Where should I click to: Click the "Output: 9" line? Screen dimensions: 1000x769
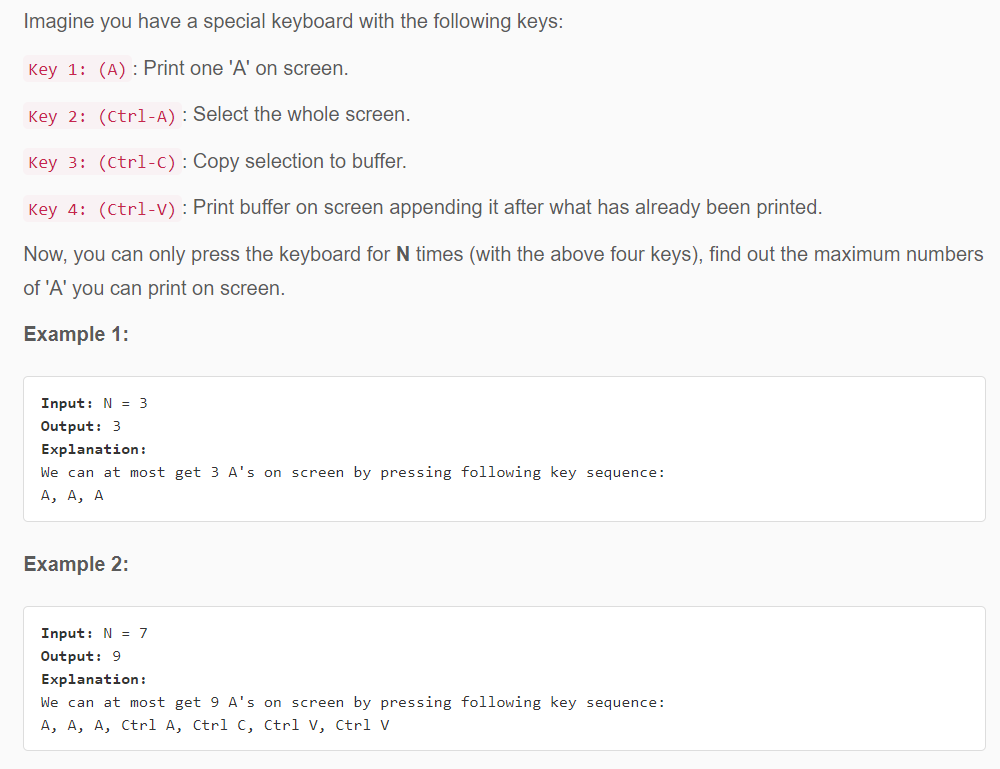click(x=81, y=656)
